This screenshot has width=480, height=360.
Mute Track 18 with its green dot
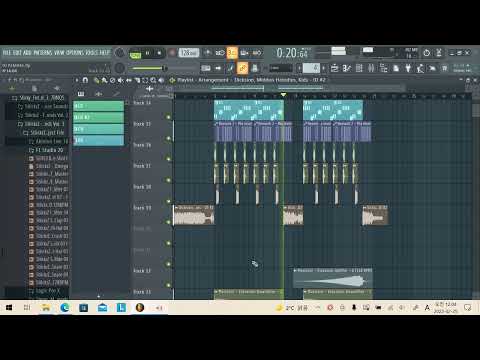tap(168, 201)
